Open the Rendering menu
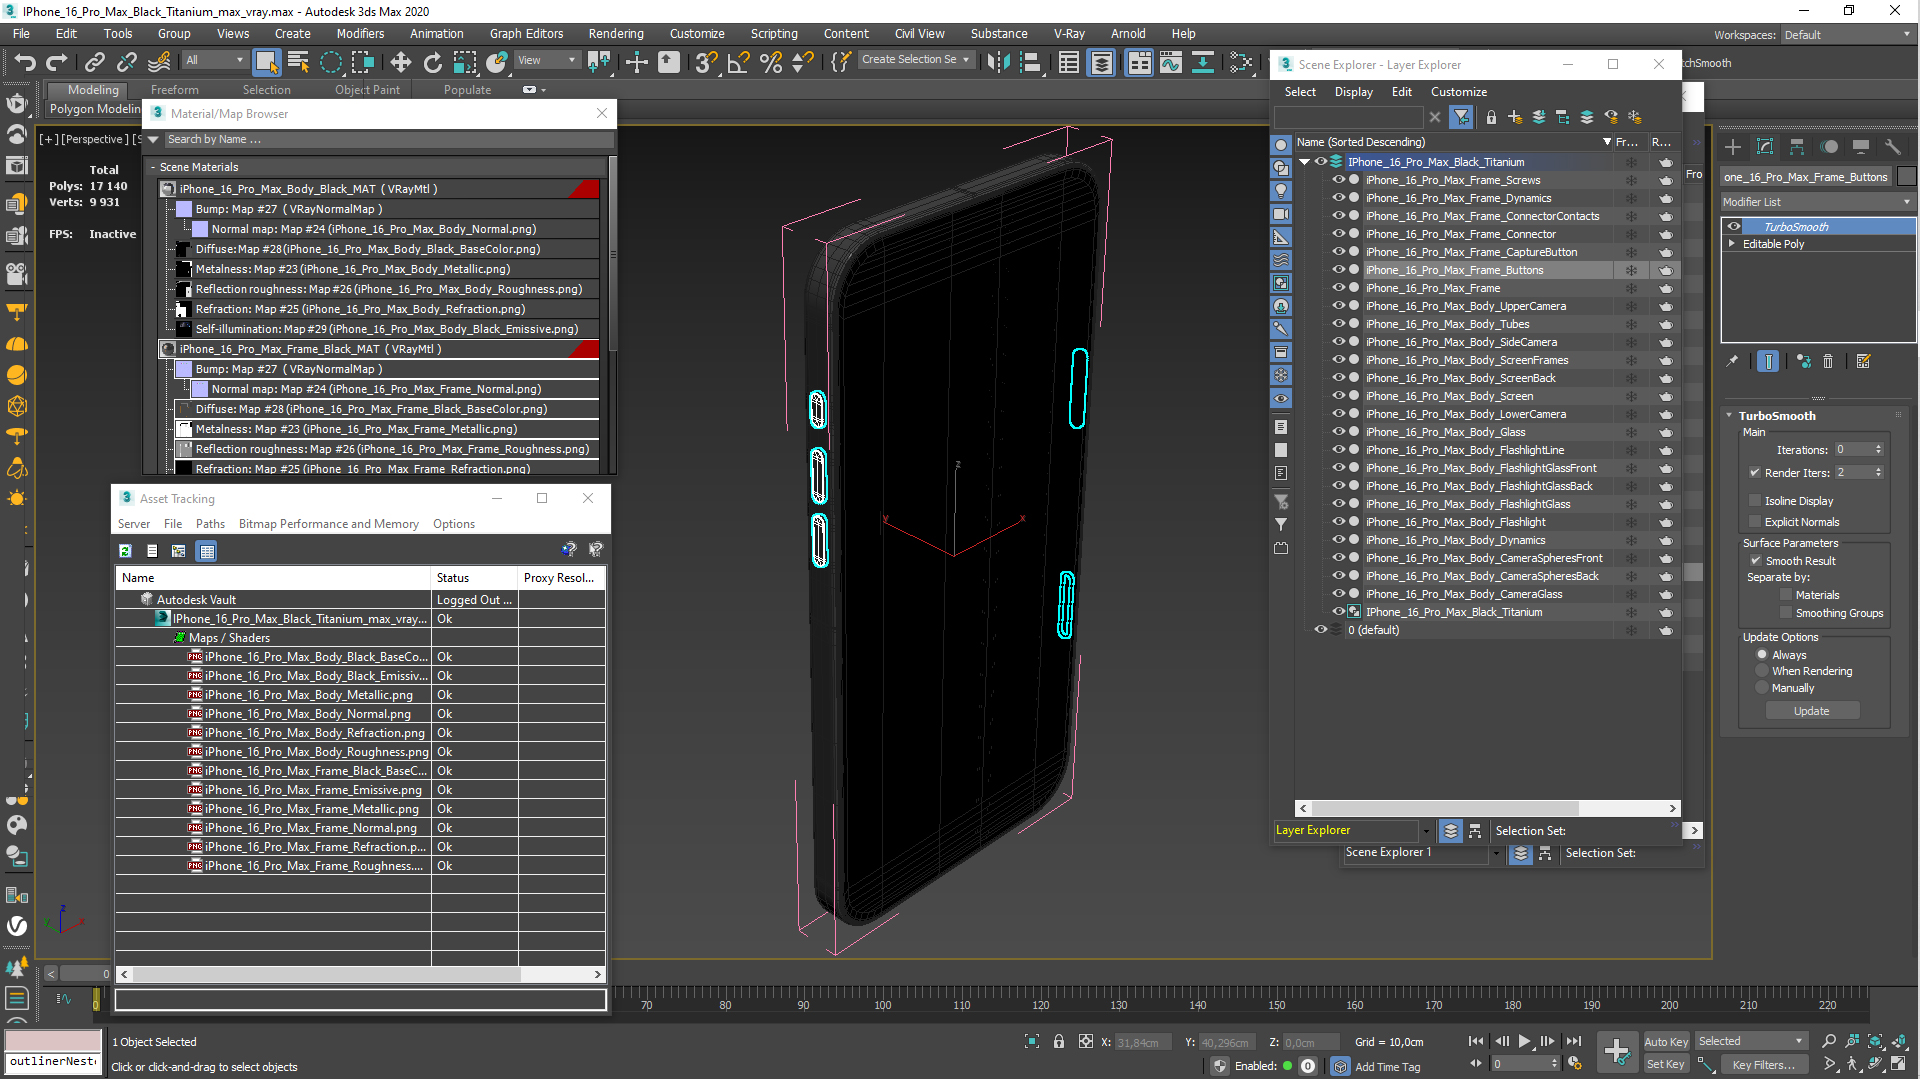Screen dimensions: 1920x1080 pyautogui.click(x=615, y=33)
